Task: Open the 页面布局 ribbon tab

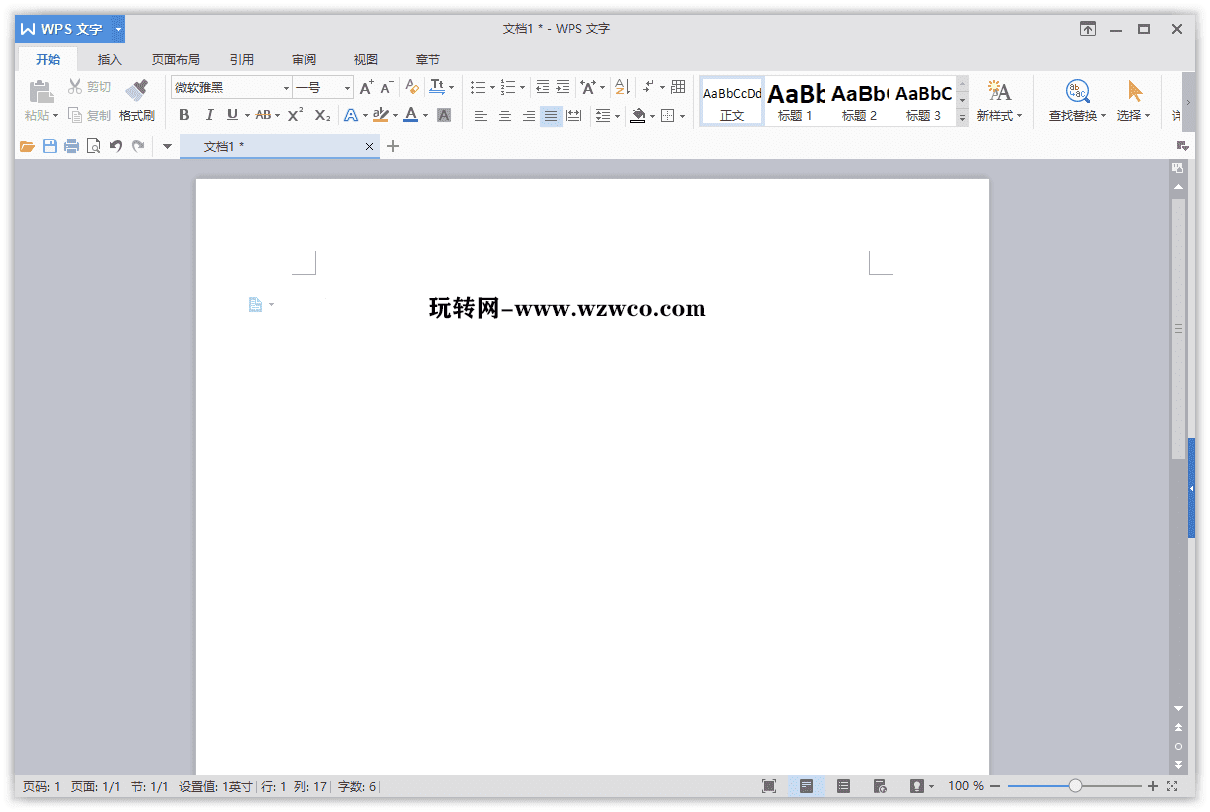Action: (175, 59)
